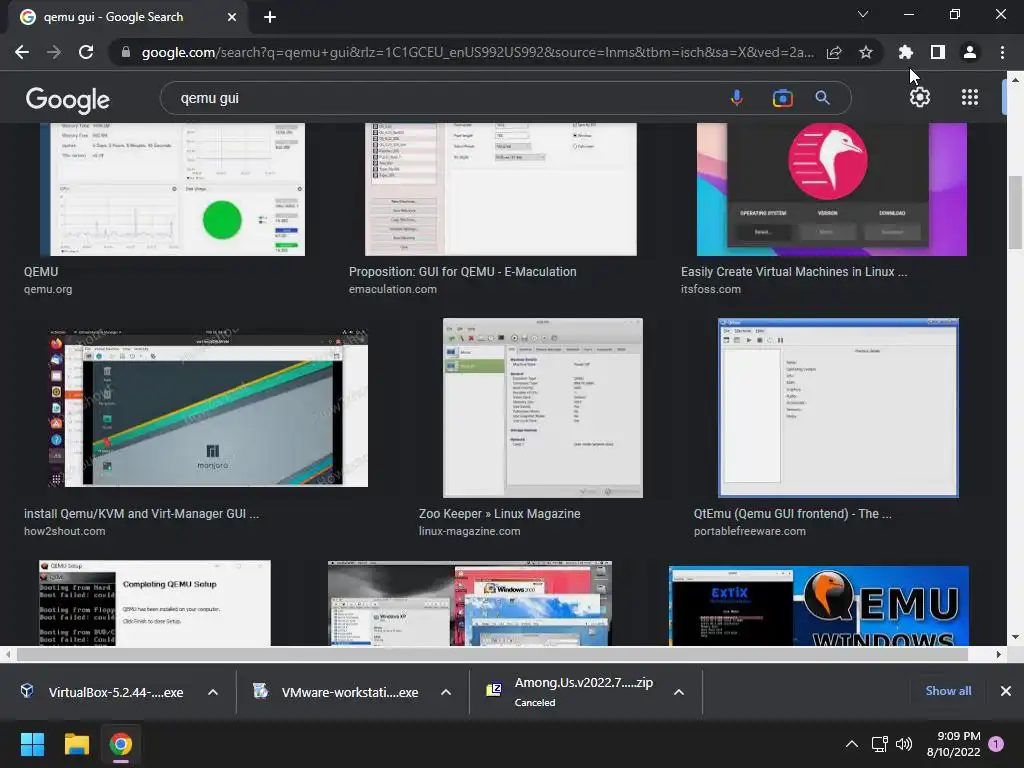Visit how2shout.com source link

65,532
